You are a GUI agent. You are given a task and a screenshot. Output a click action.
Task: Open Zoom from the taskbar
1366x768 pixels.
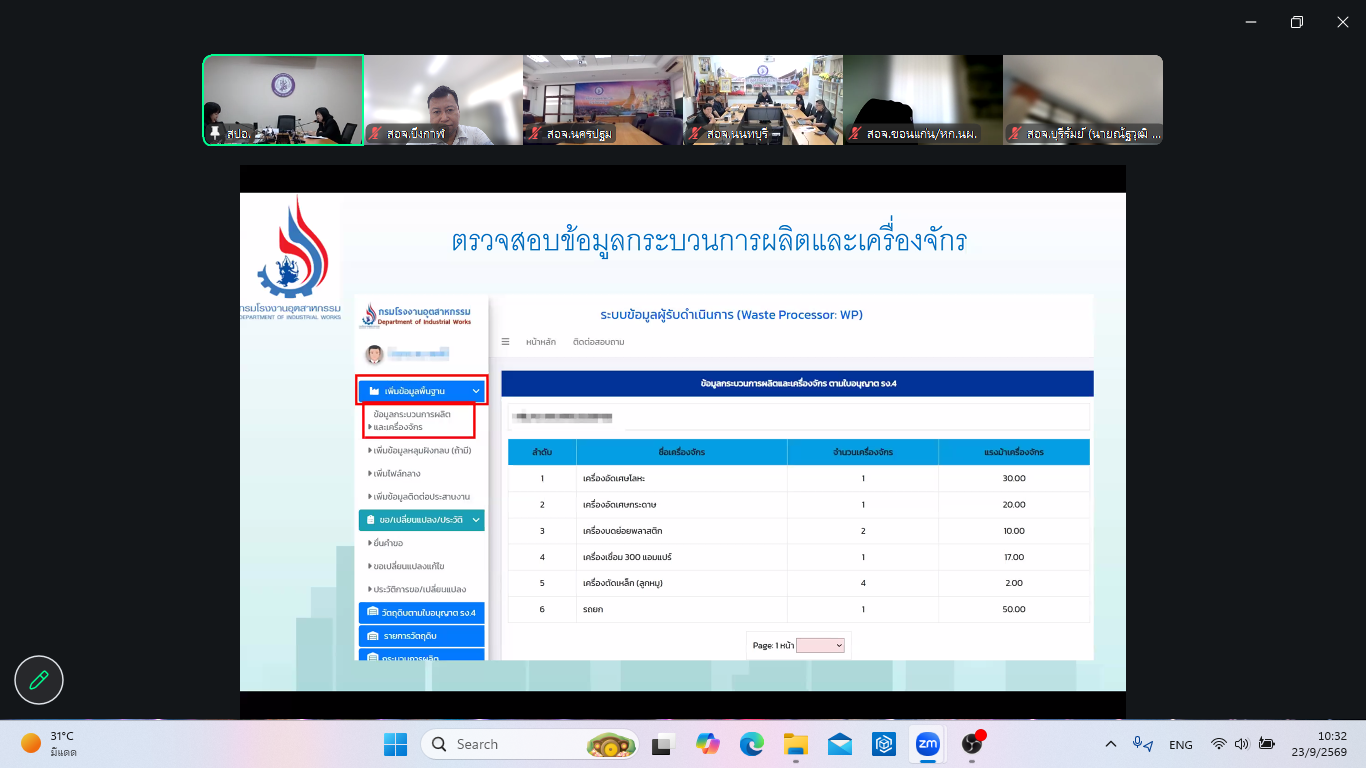927,744
